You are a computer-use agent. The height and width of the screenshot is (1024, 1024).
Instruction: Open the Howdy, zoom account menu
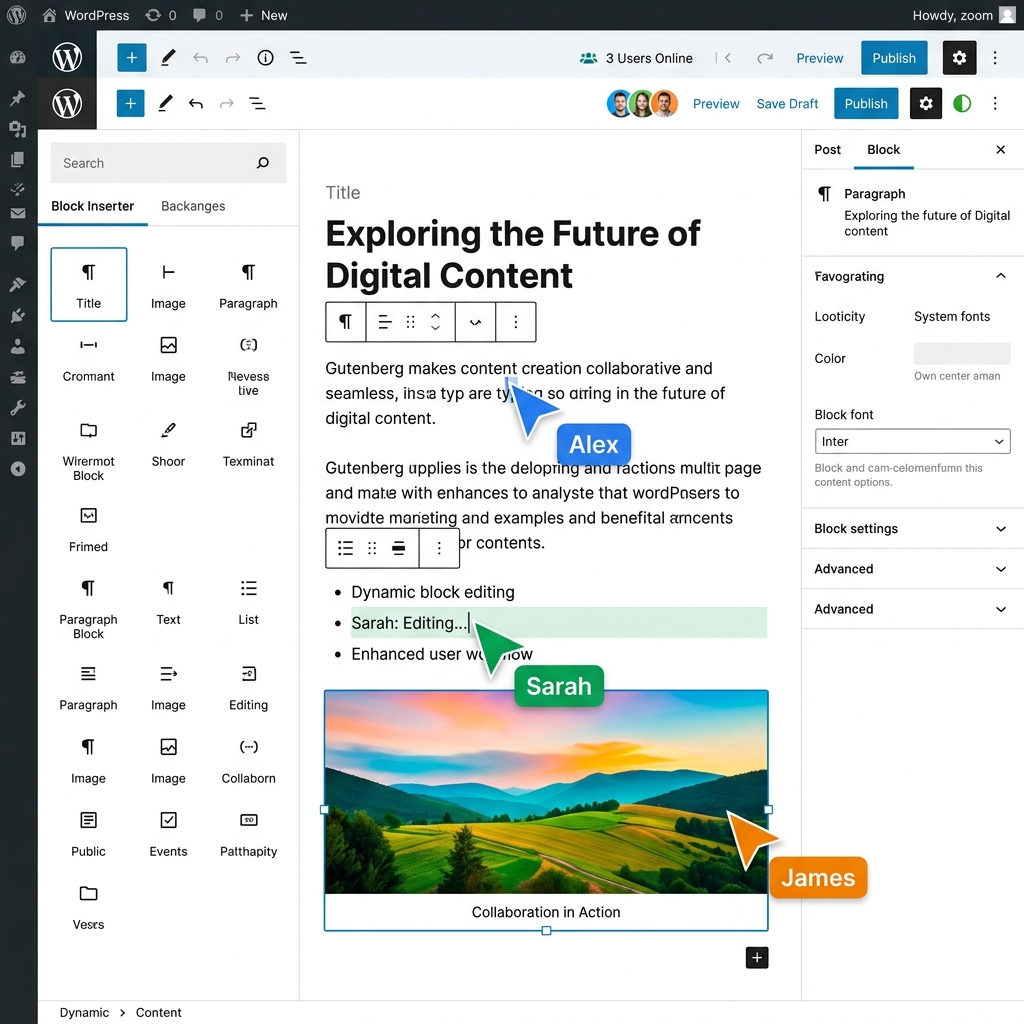pos(963,15)
